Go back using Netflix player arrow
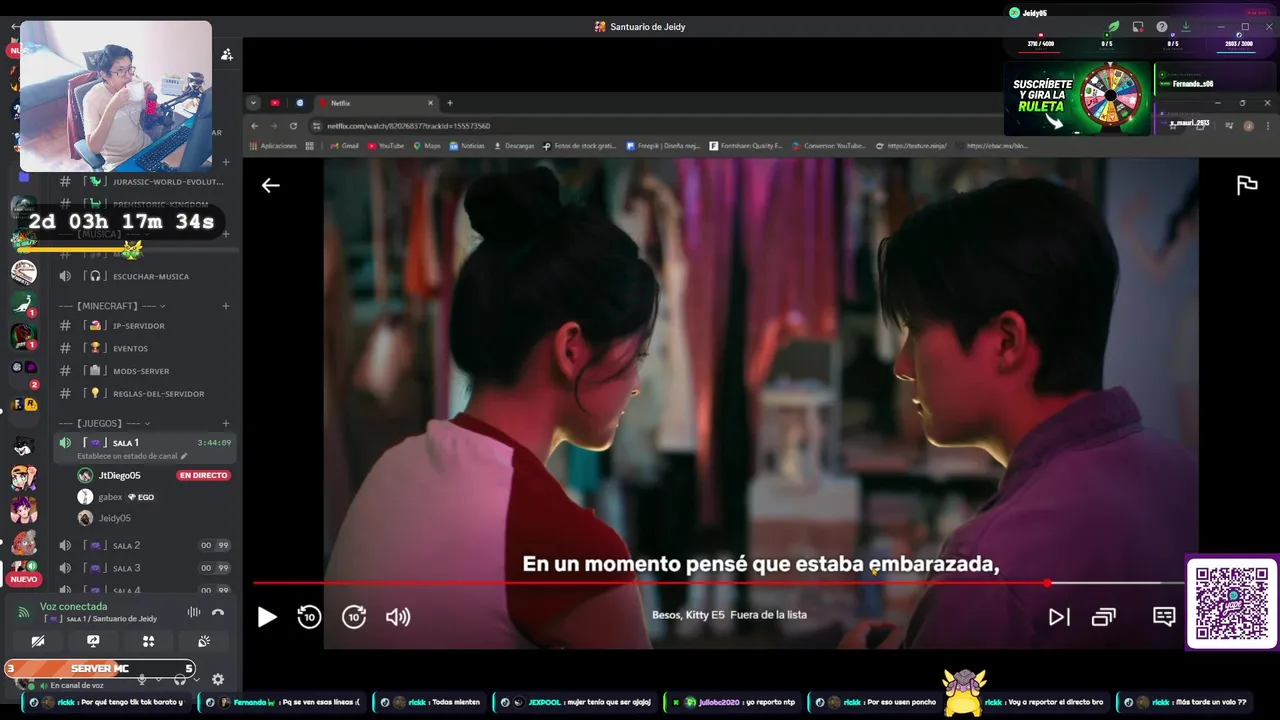This screenshot has height=720, width=1280. pos(271,185)
